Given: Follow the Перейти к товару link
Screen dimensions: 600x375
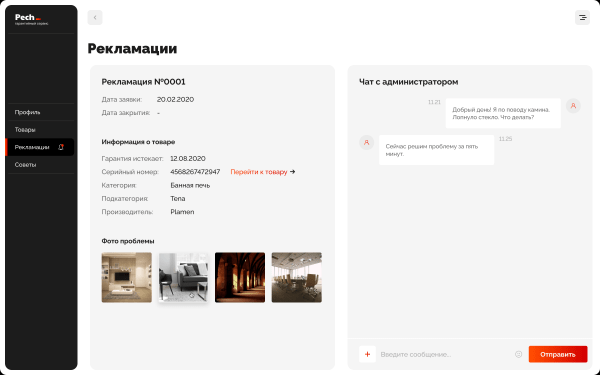Looking at the screenshot, I should 259,172.
